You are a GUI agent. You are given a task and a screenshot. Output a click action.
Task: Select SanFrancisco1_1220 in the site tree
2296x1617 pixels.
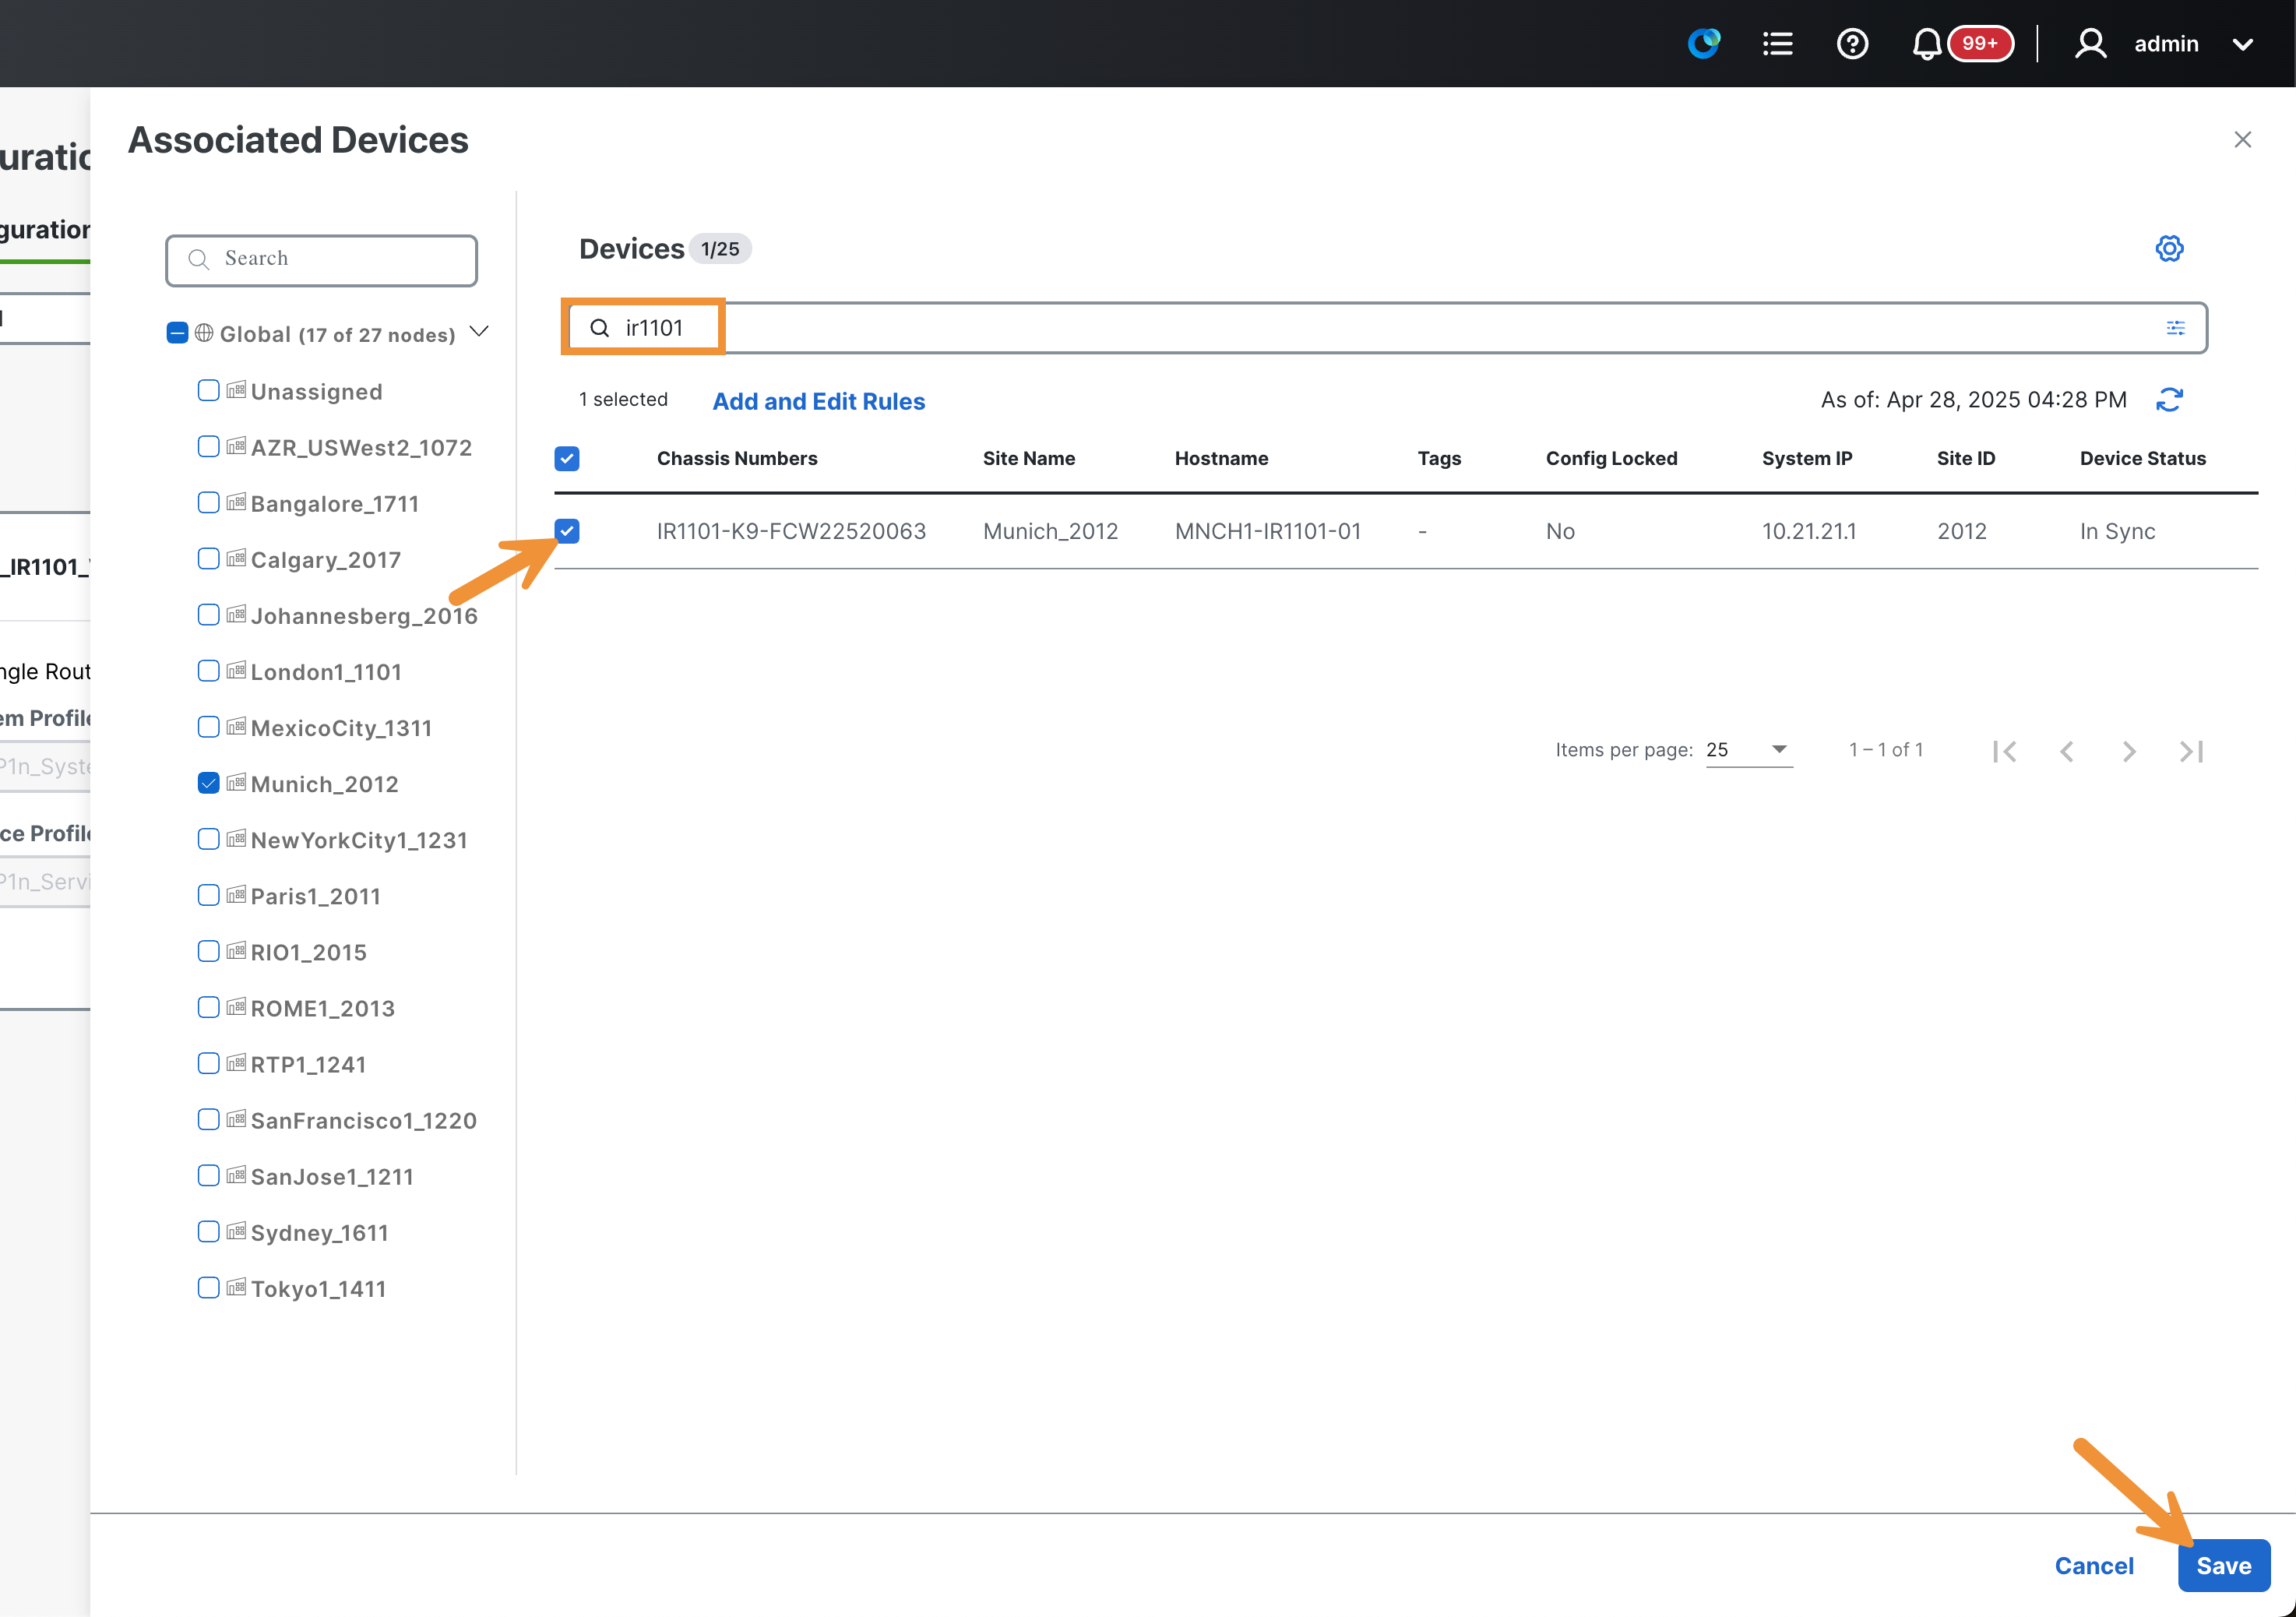tap(364, 1120)
